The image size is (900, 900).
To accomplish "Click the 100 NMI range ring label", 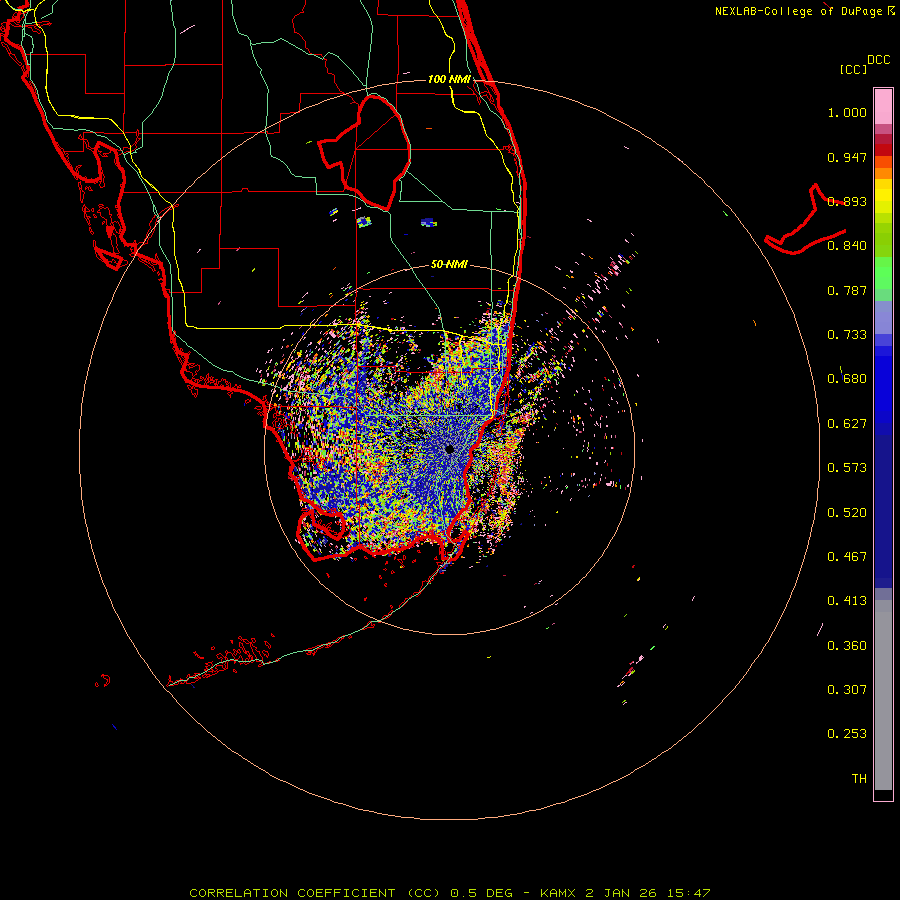I will (x=449, y=79).
